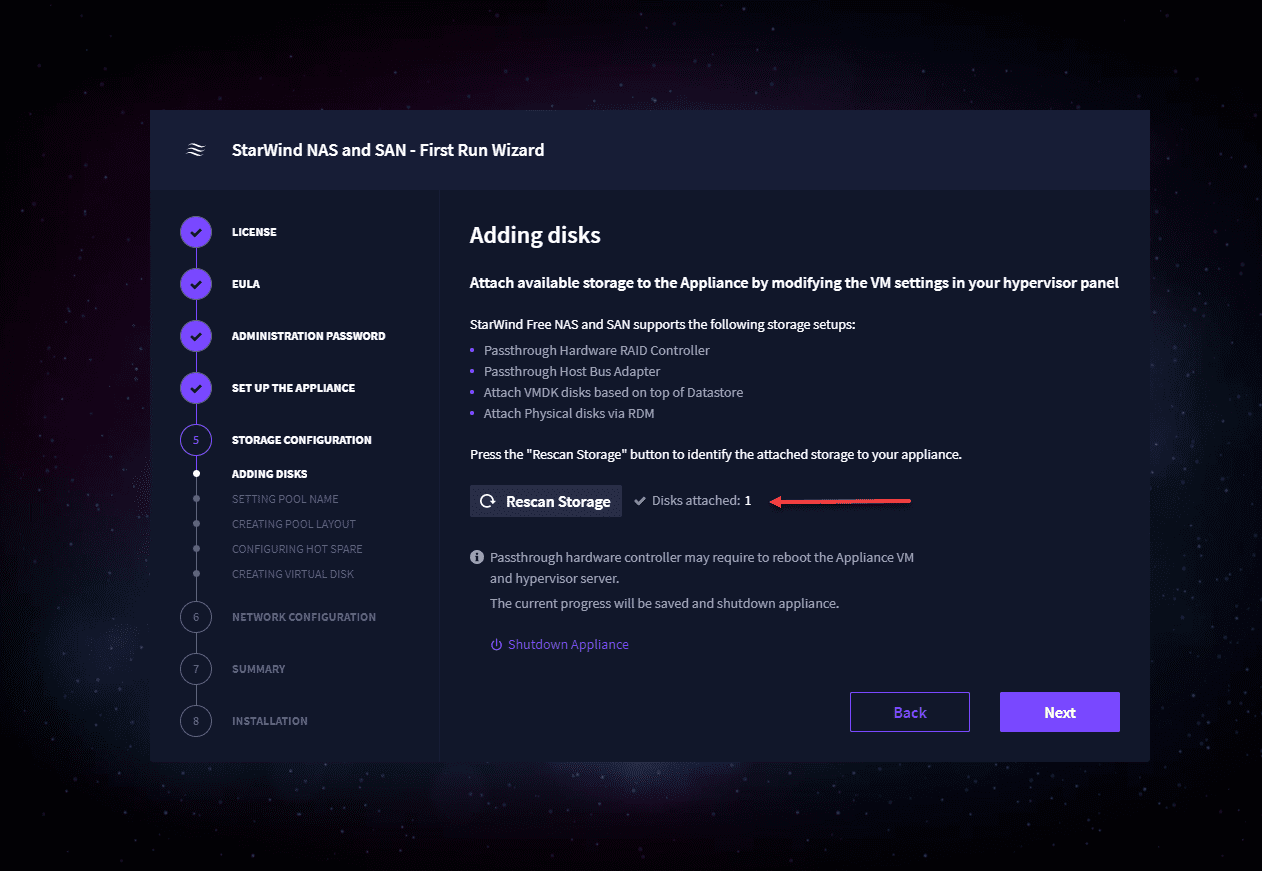Proceed with the Next button
This screenshot has height=871, width=1262.
pos(1059,712)
